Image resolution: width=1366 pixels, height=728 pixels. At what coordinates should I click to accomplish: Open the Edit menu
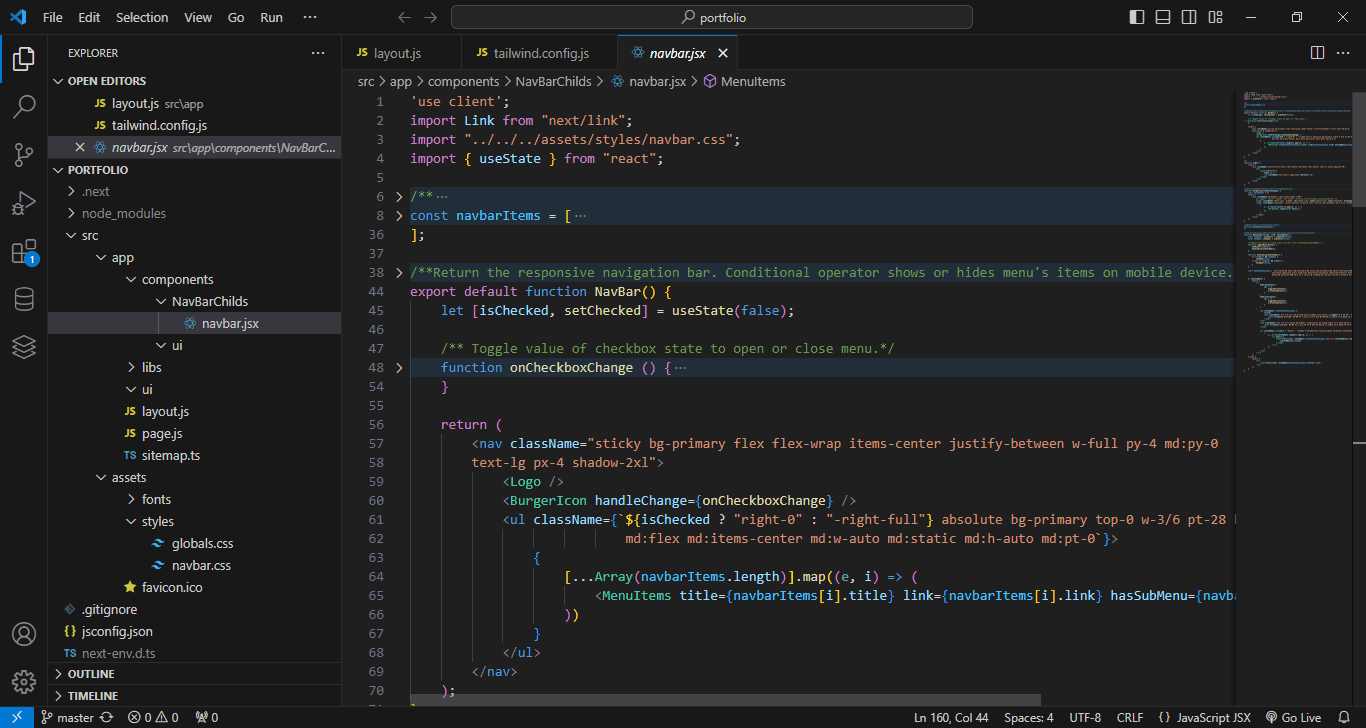click(x=89, y=17)
